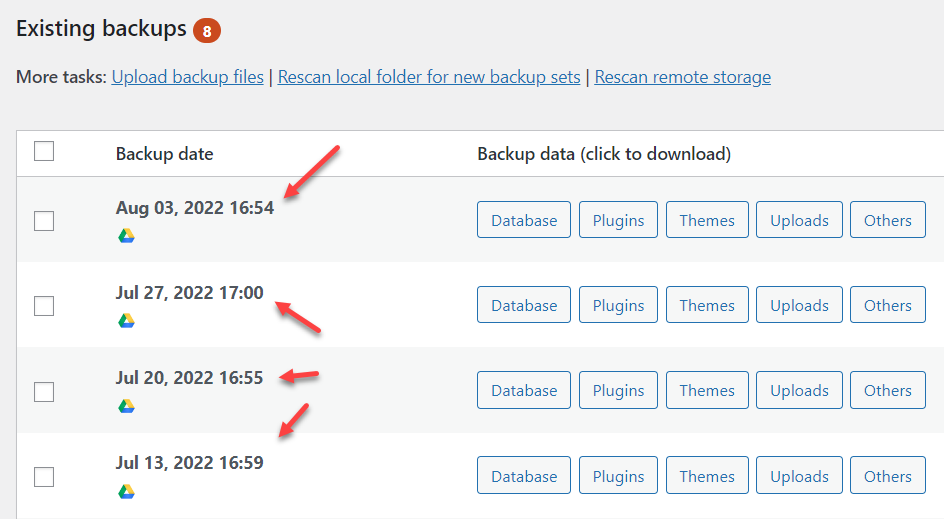Image resolution: width=944 pixels, height=519 pixels.
Task: Tick the select-all checkbox in table header
Action: (44, 152)
